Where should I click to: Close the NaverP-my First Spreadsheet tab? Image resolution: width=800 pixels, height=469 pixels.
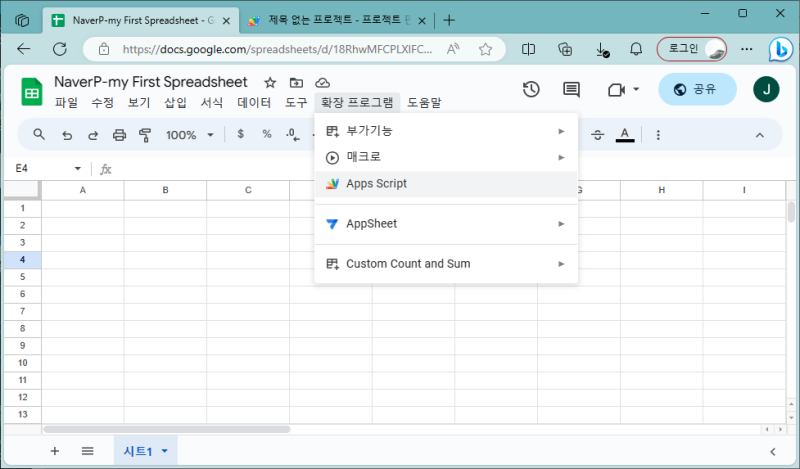pyautogui.click(x=227, y=20)
